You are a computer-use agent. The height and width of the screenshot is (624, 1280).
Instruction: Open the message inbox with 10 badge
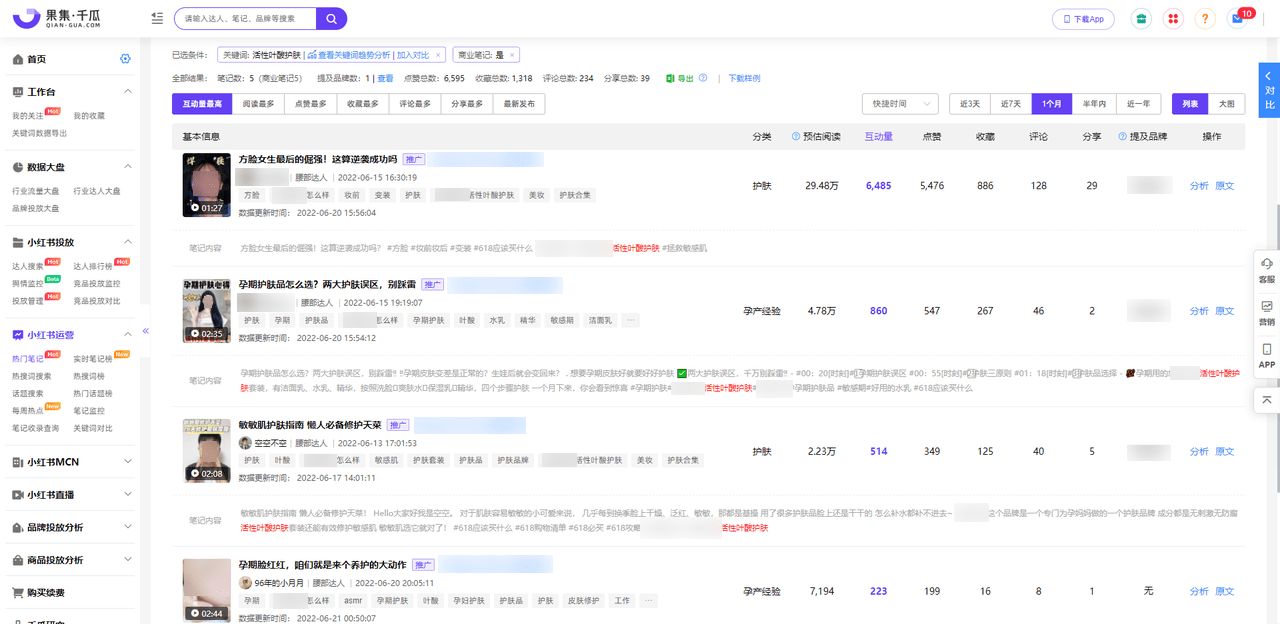[1239, 18]
